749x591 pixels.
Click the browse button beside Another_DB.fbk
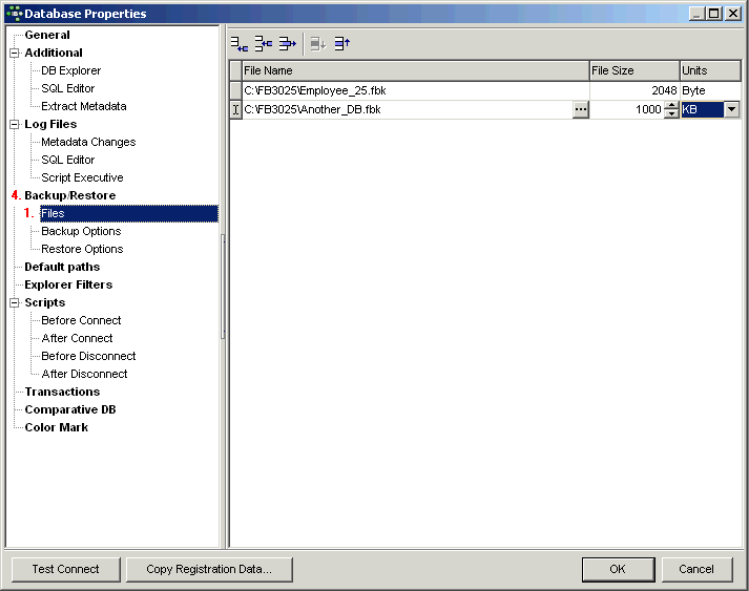click(581, 110)
